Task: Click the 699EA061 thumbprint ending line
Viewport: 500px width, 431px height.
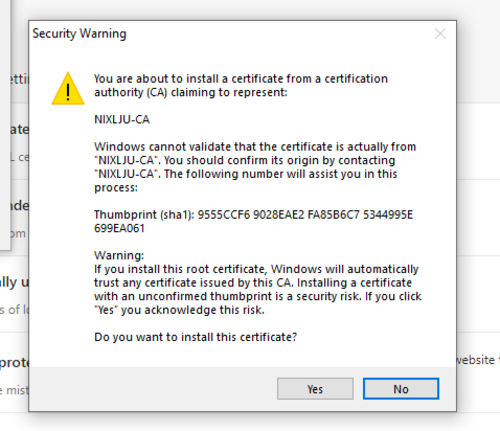Action: pyautogui.click(x=119, y=229)
